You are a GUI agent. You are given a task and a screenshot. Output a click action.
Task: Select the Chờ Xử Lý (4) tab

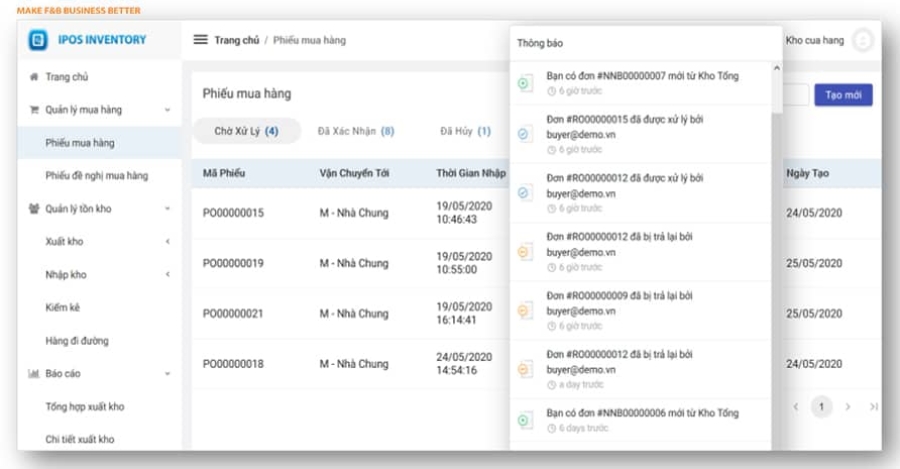[x=246, y=131]
